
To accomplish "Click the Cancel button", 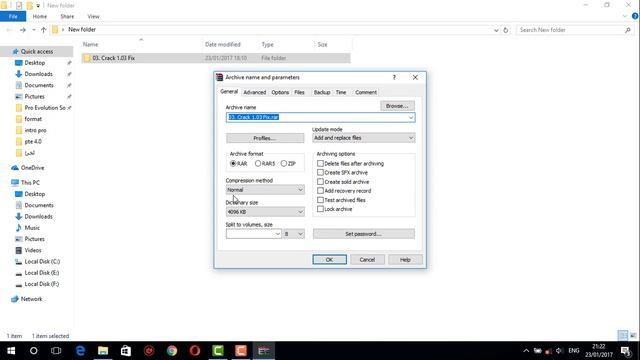I will click(367, 260).
